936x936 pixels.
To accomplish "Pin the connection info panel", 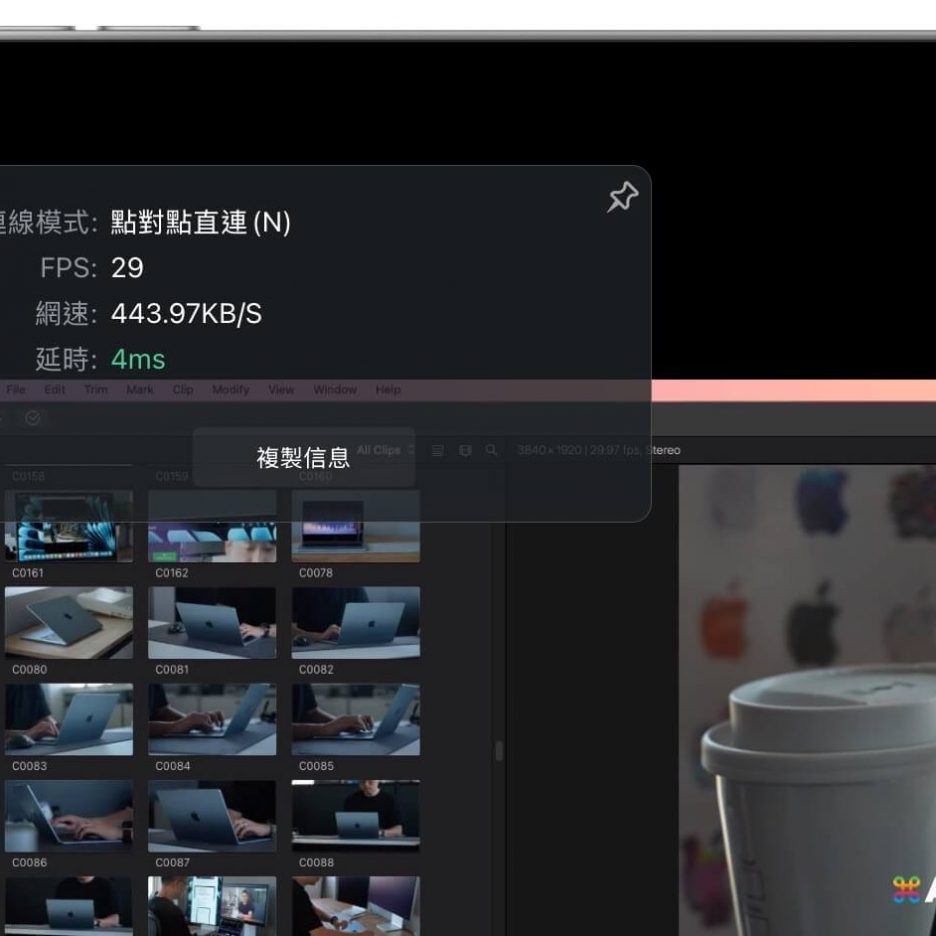I will point(622,197).
